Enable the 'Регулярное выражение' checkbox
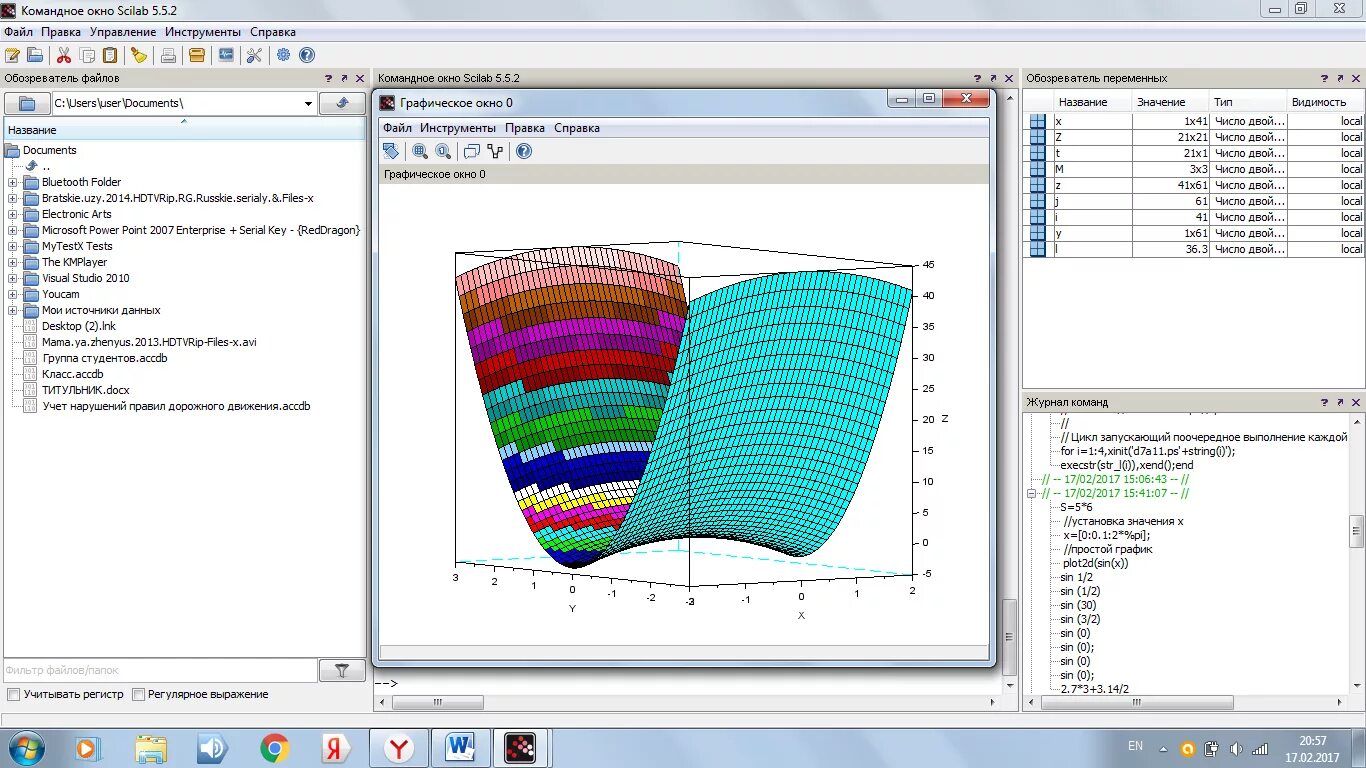Image resolution: width=1366 pixels, height=768 pixels. click(139, 694)
